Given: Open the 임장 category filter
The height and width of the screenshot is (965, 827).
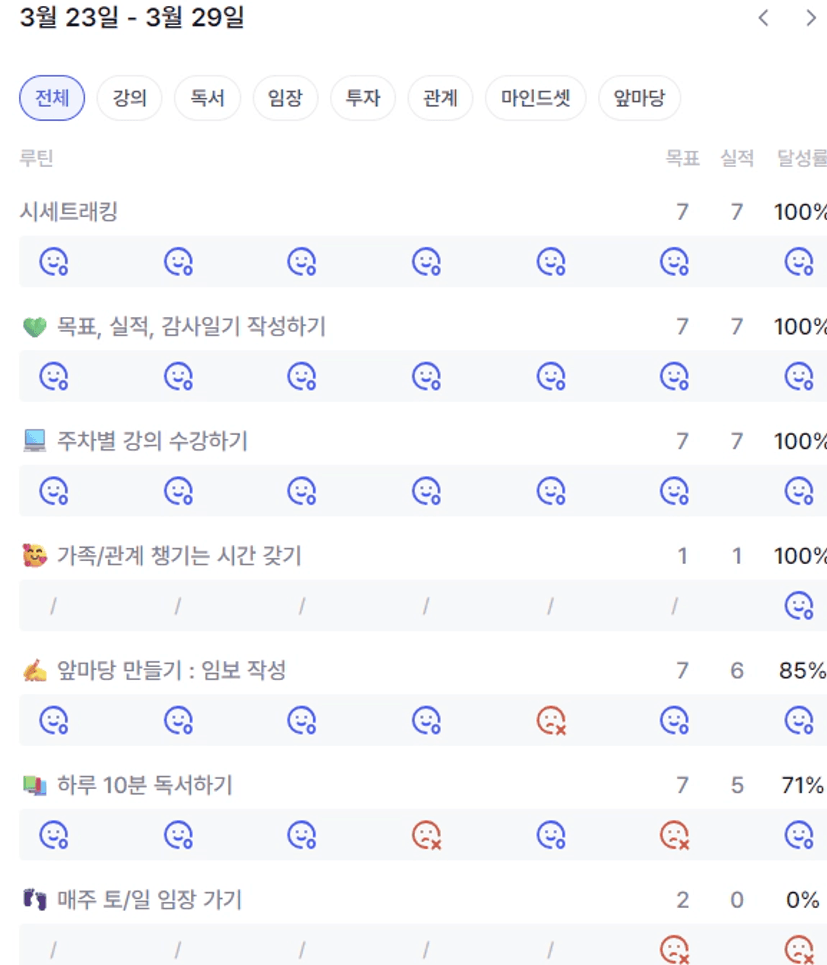Looking at the screenshot, I should (x=285, y=98).
